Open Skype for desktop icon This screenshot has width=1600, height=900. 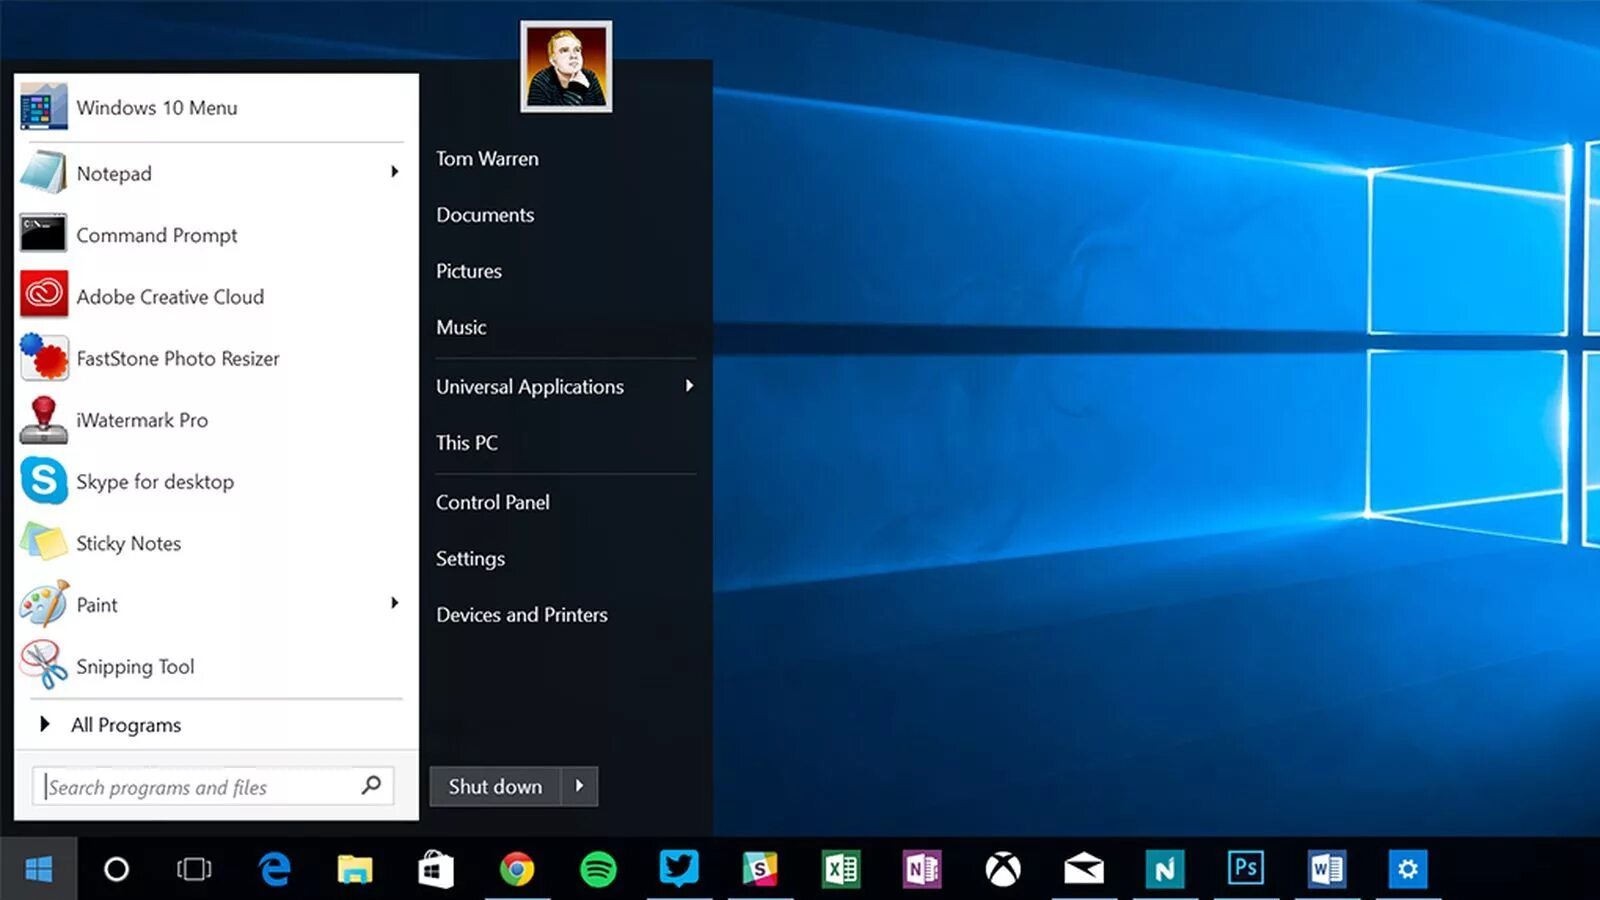tap(43, 481)
